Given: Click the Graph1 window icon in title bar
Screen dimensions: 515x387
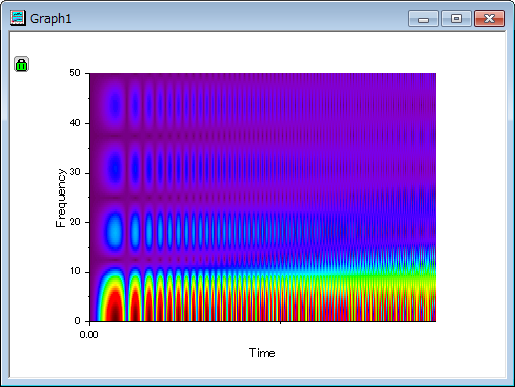Looking at the screenshot, I should pos(18,18).
